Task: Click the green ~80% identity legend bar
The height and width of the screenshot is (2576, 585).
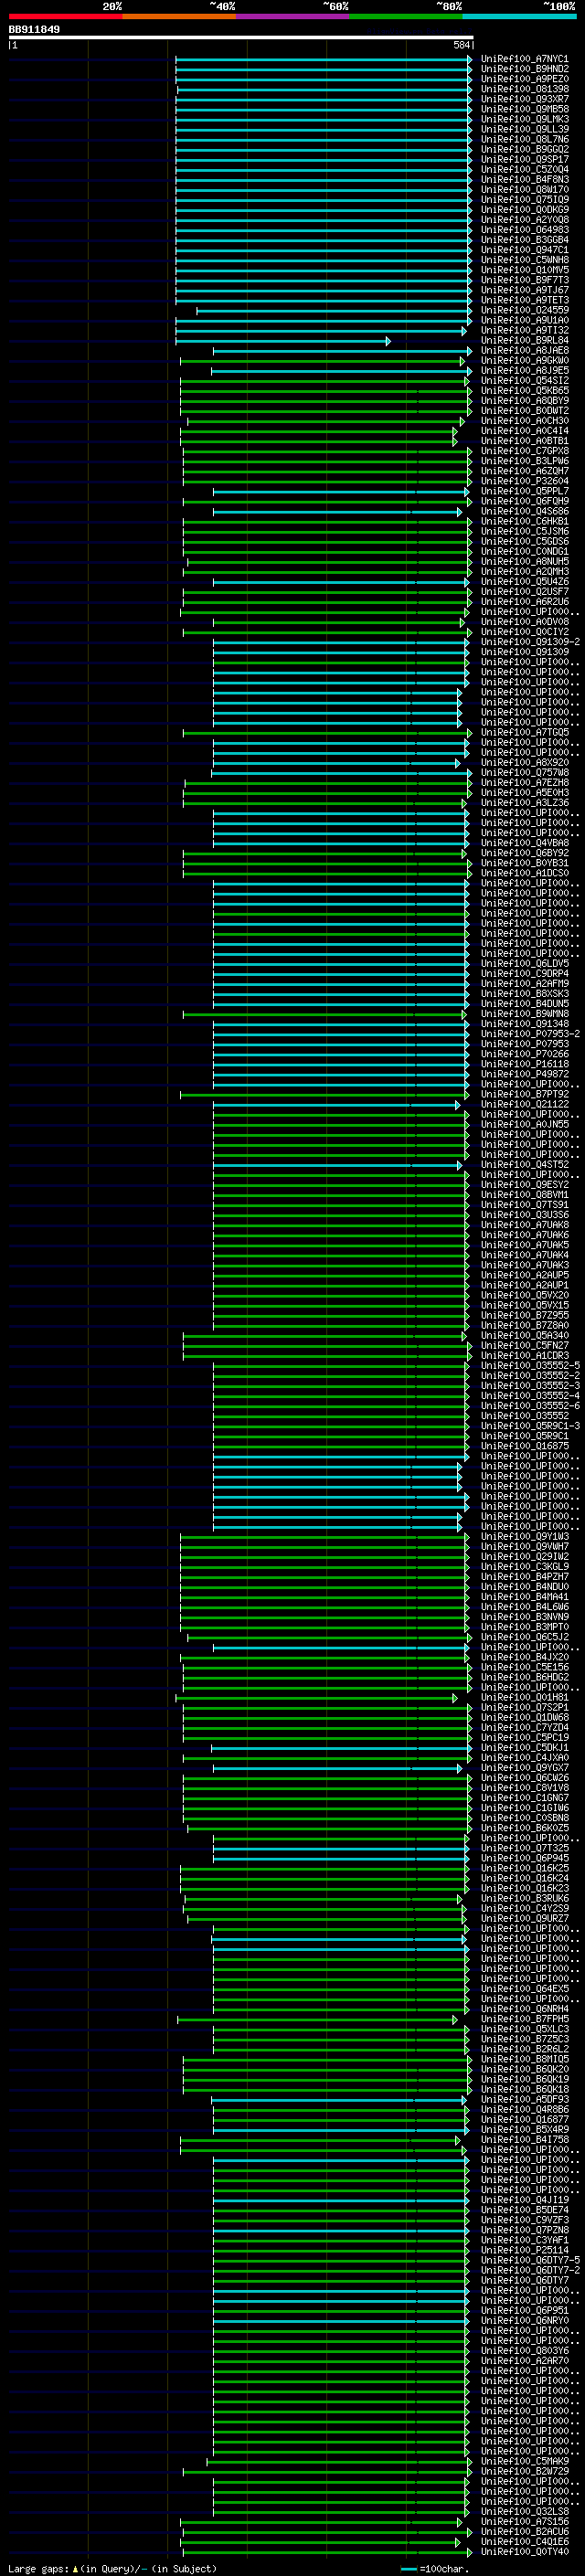Action: click(x=406, y=16)
